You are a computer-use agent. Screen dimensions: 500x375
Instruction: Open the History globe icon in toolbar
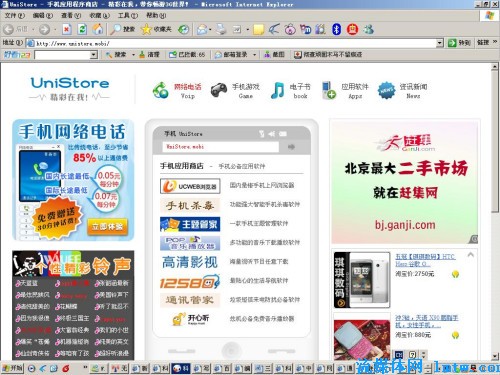[183, 30]
